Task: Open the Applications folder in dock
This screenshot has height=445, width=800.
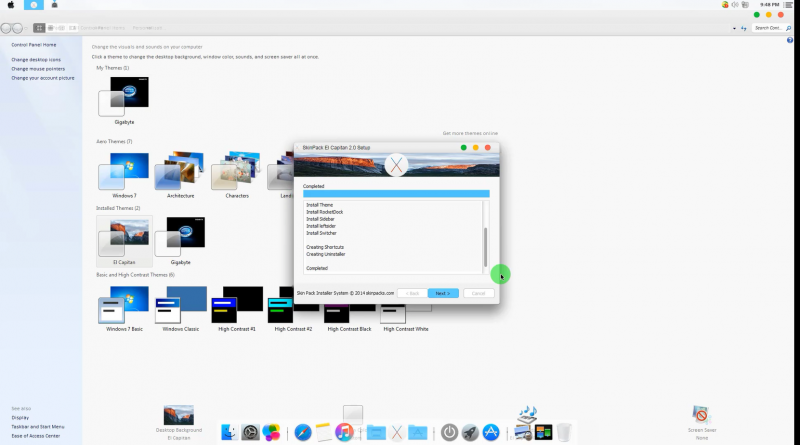Action: [417, 432]
